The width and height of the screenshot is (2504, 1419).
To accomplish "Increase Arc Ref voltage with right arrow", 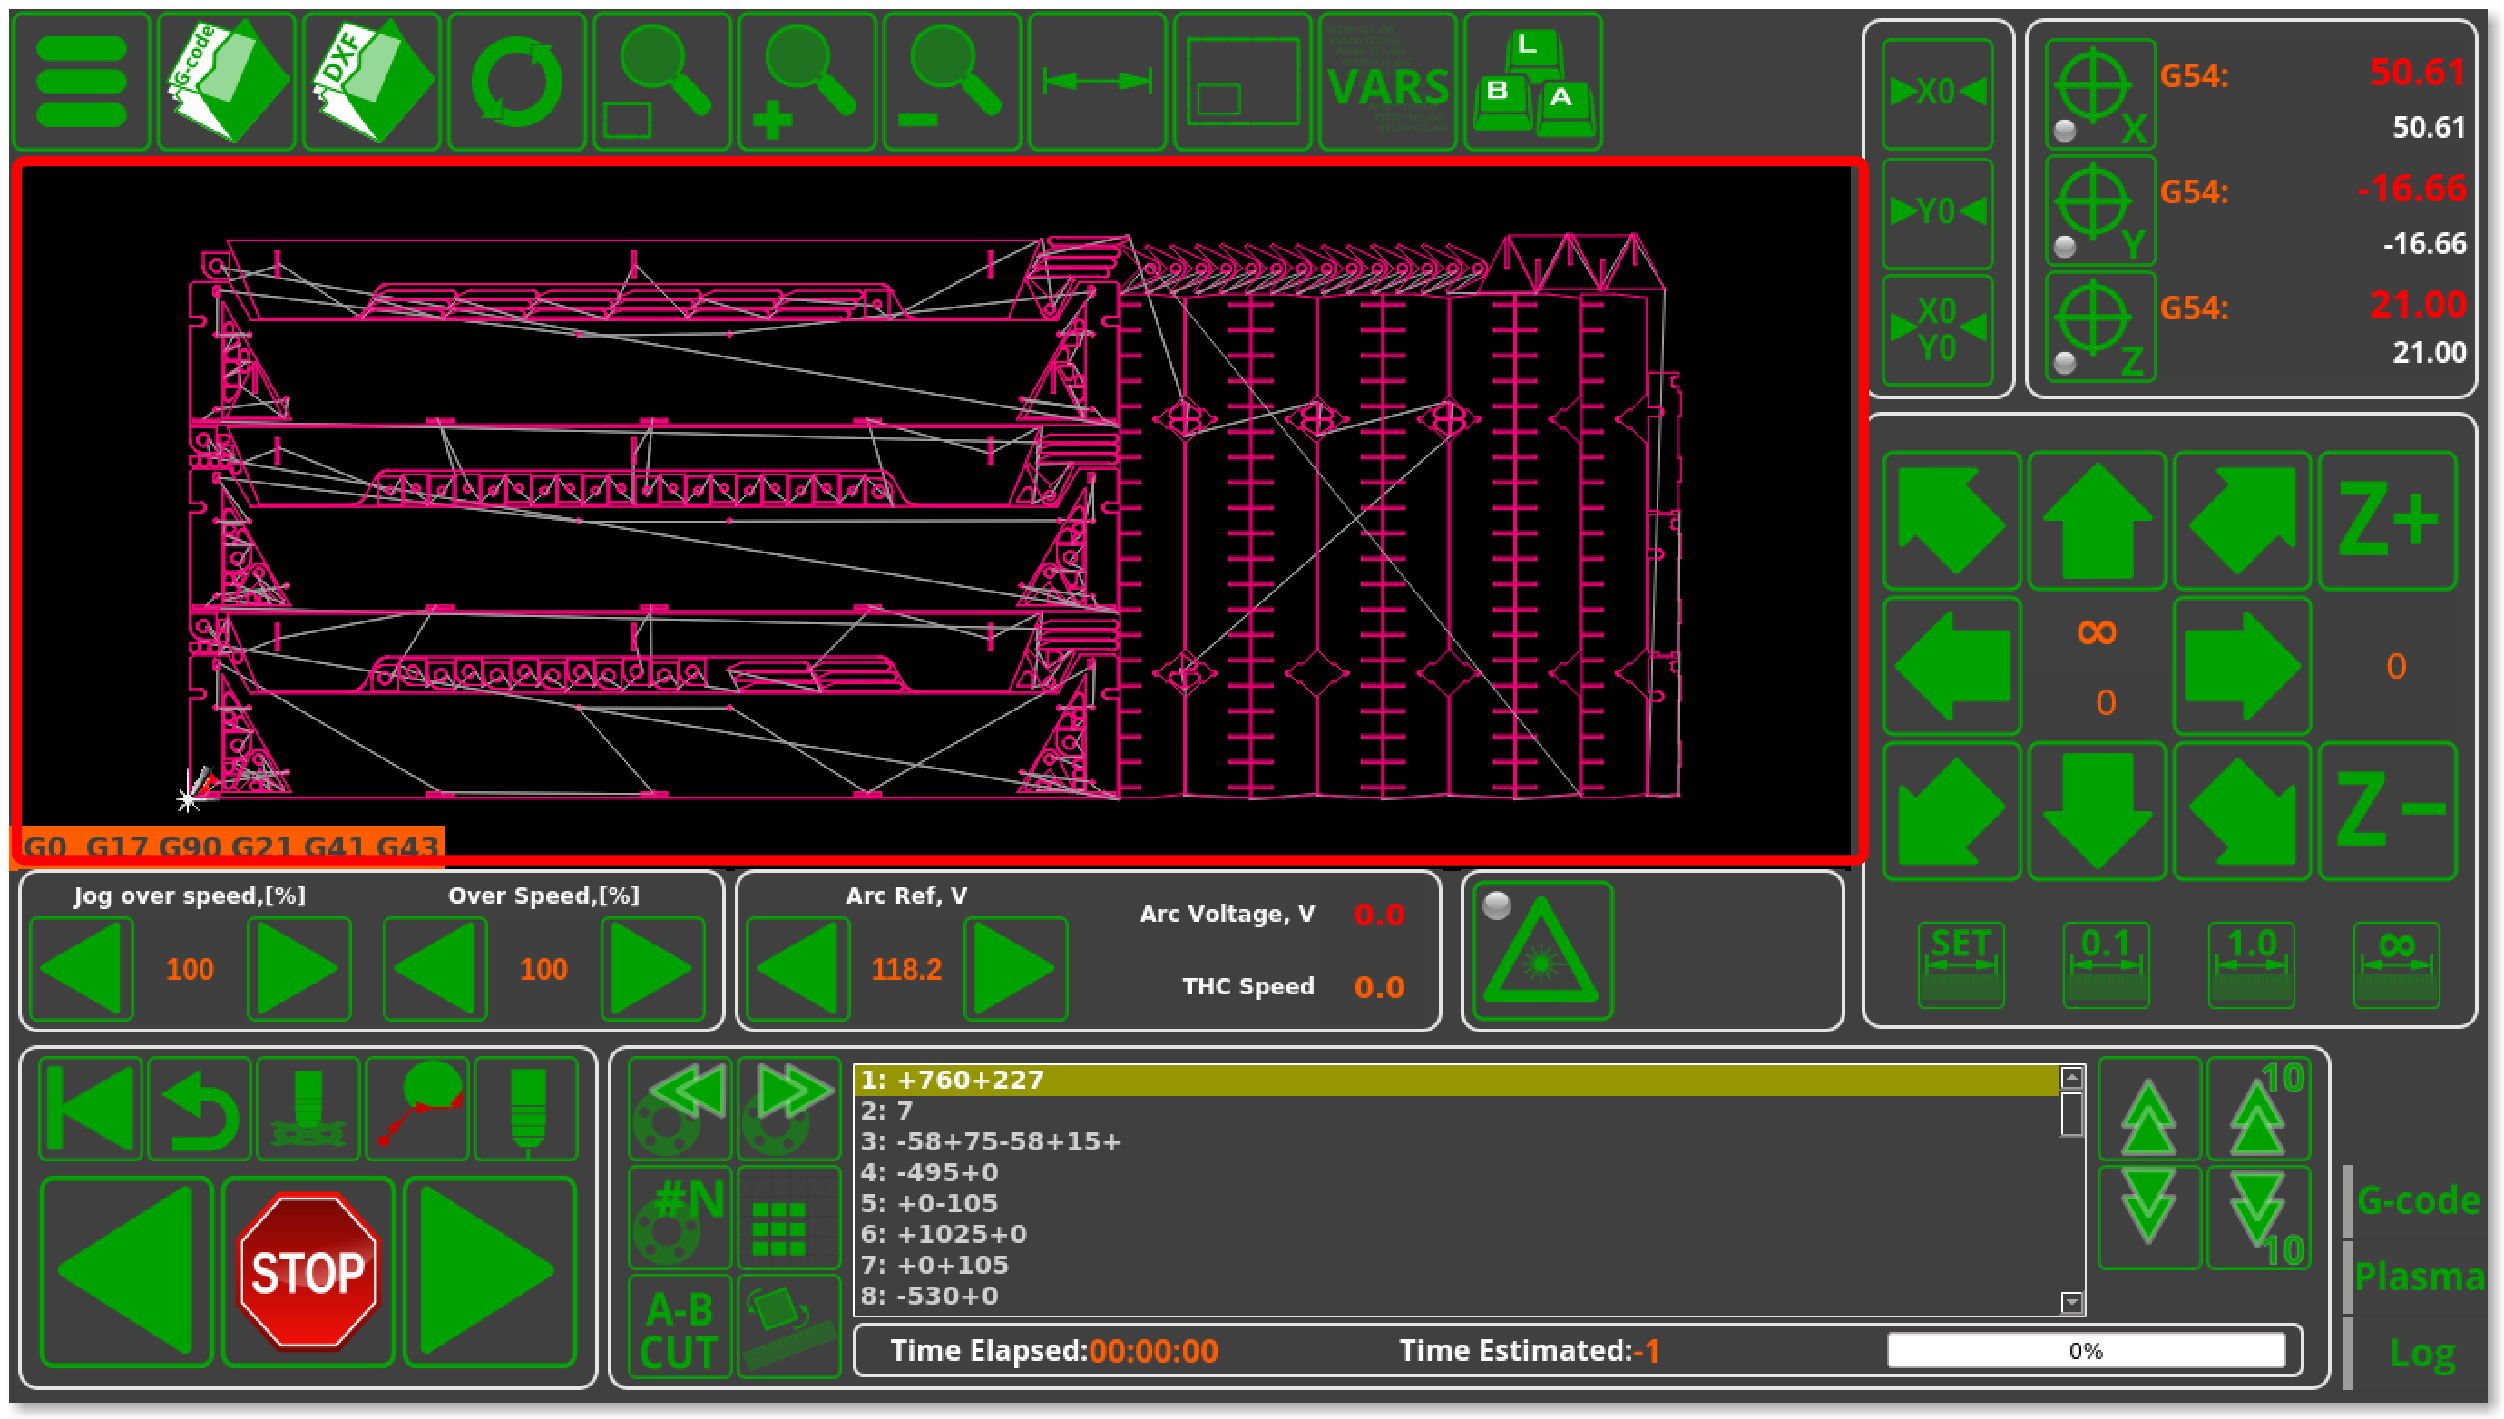I will 1014,968.
